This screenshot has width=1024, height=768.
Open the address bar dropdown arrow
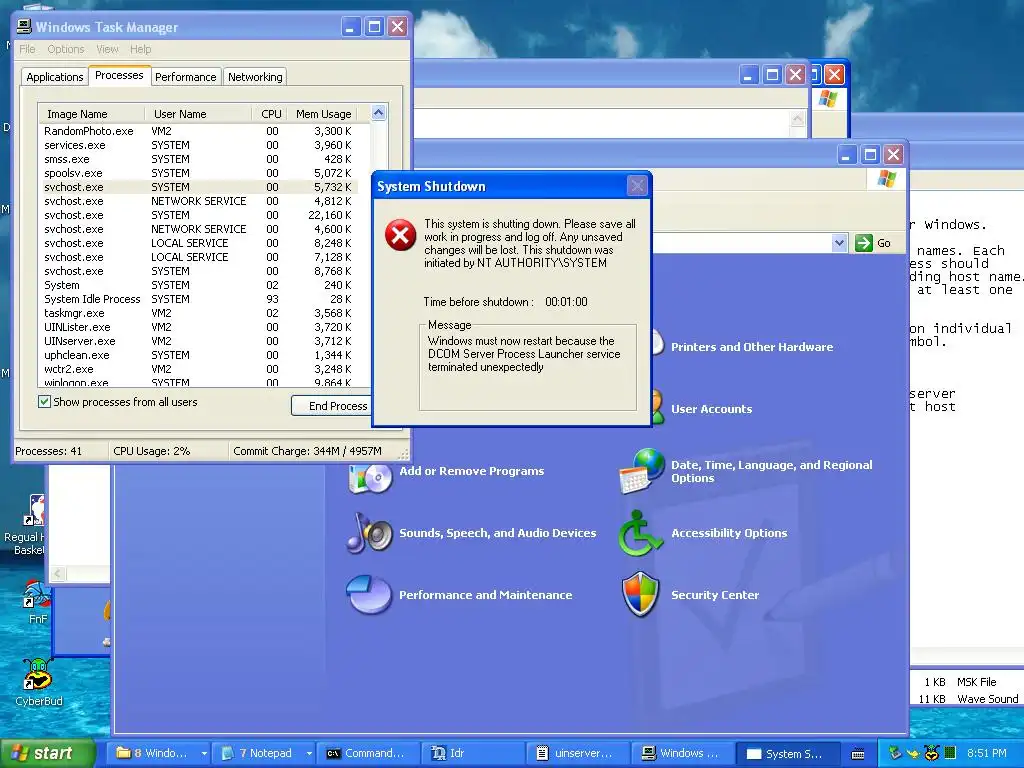[839, 243]
